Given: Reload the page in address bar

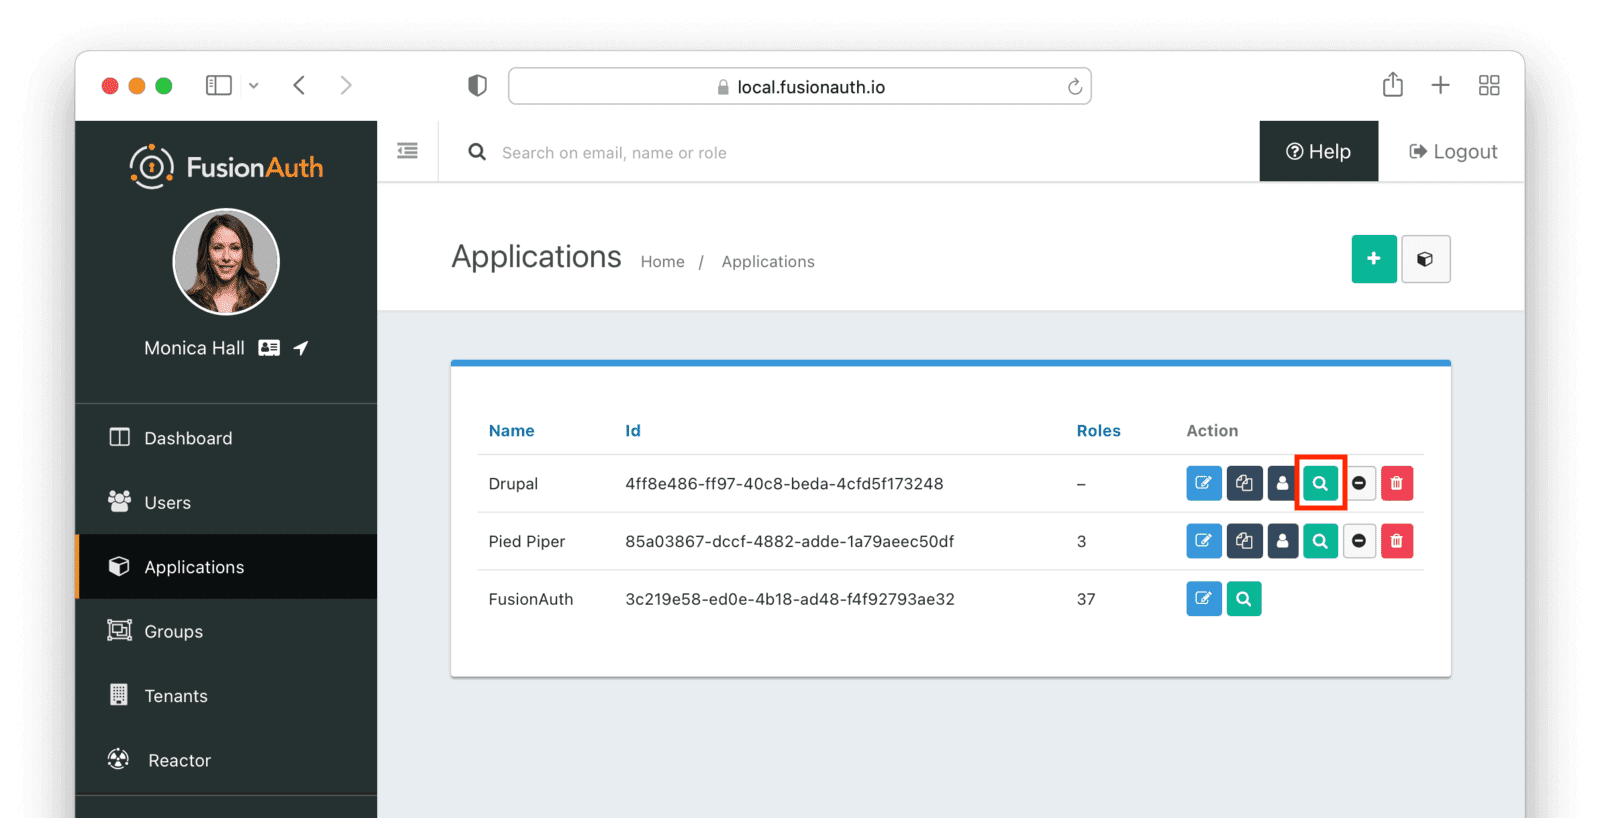Looking at the screenshot, I should pos(1074,87).
